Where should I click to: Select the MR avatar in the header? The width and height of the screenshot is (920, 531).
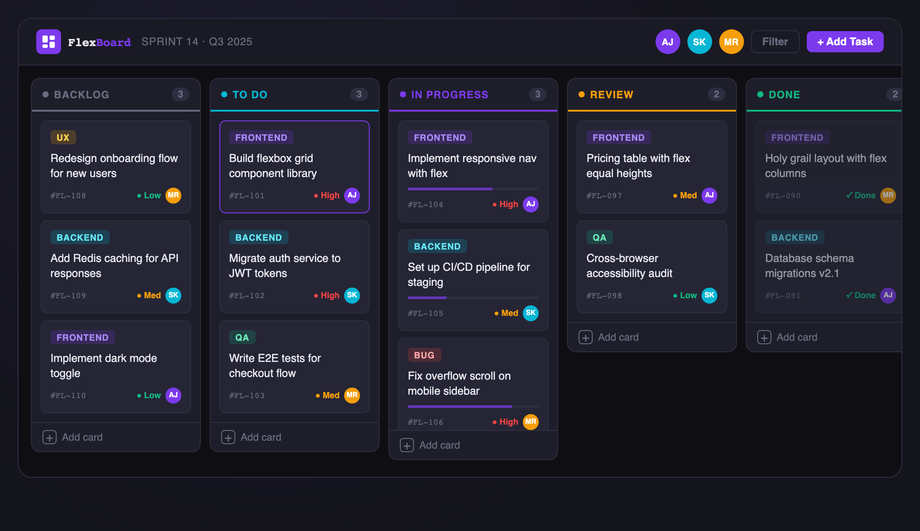pyautogui.click(x=731, y=42)
